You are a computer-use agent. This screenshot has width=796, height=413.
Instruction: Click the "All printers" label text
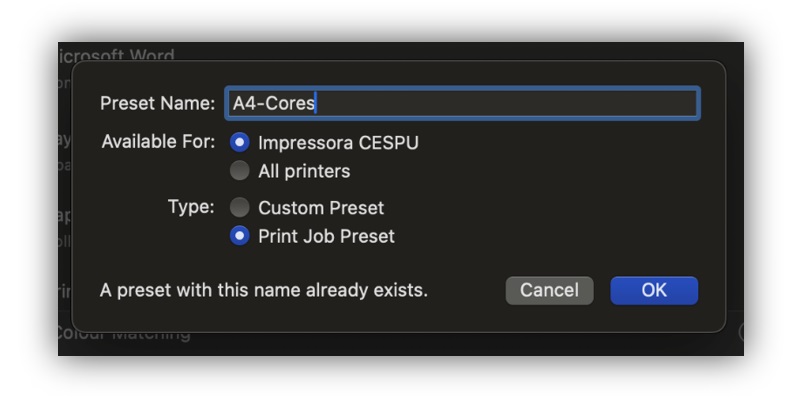[x=304, y=171]
